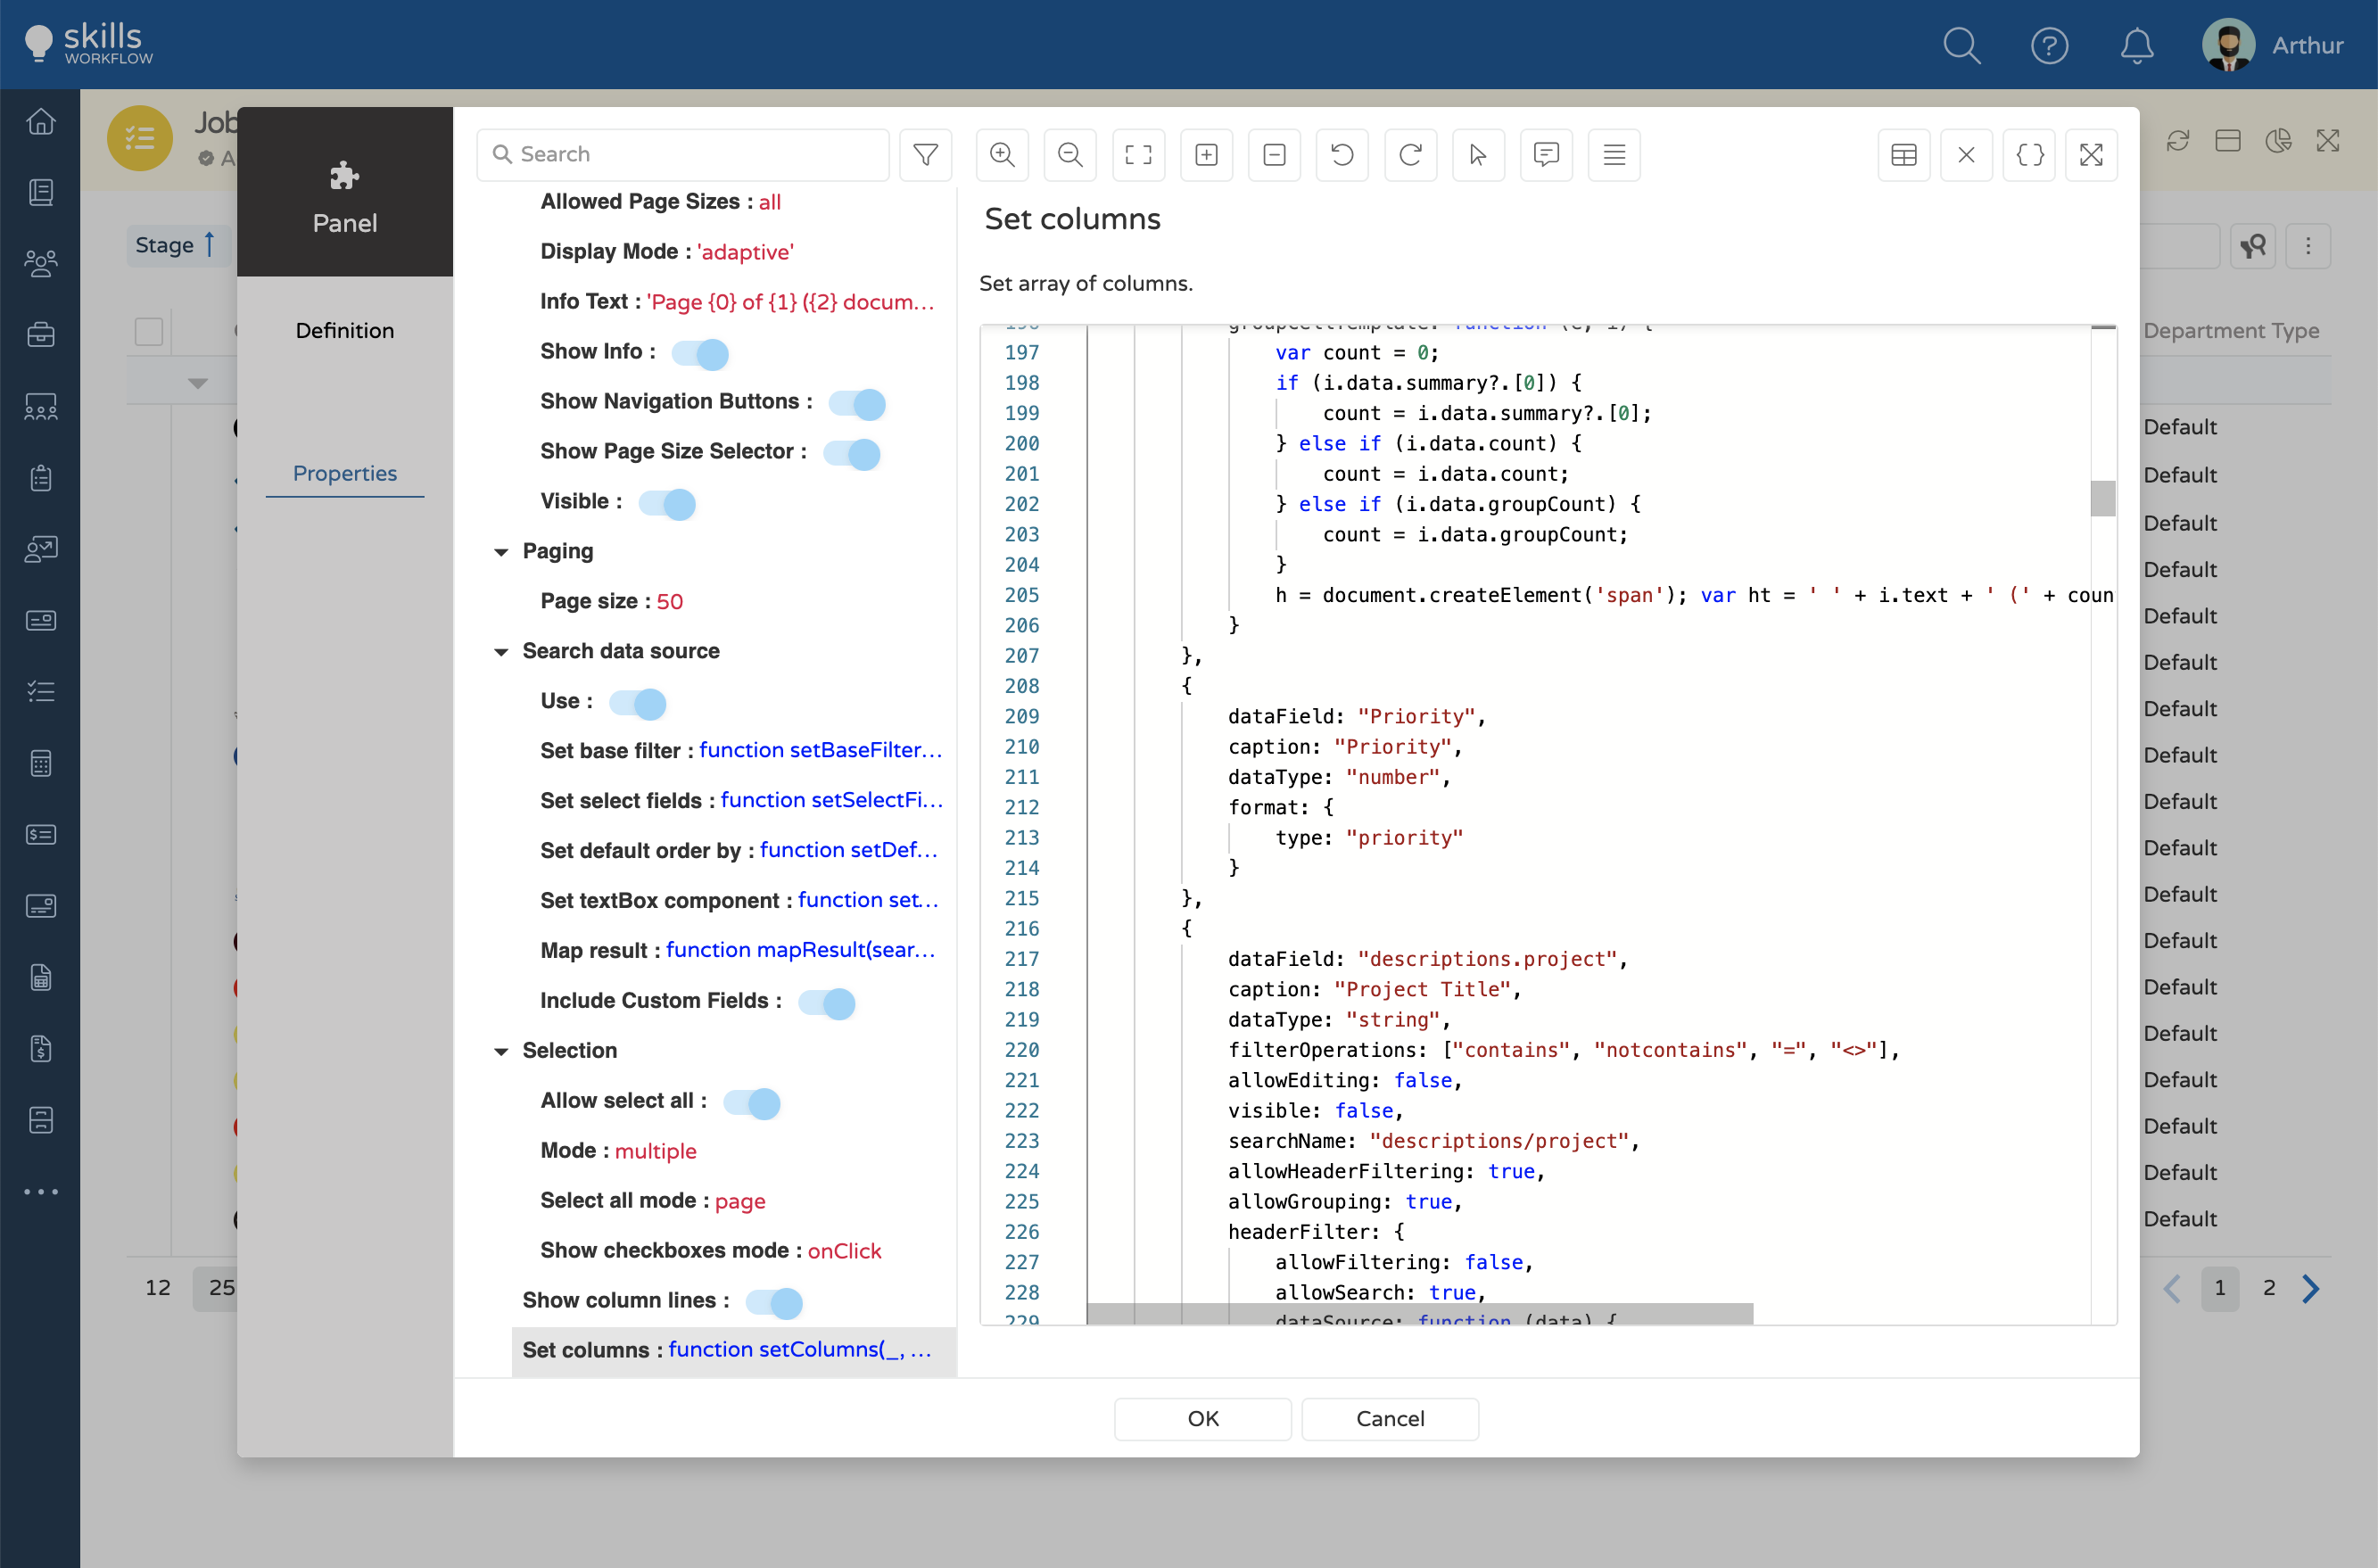Click the filter funnel icon

(x=925, y=155)
